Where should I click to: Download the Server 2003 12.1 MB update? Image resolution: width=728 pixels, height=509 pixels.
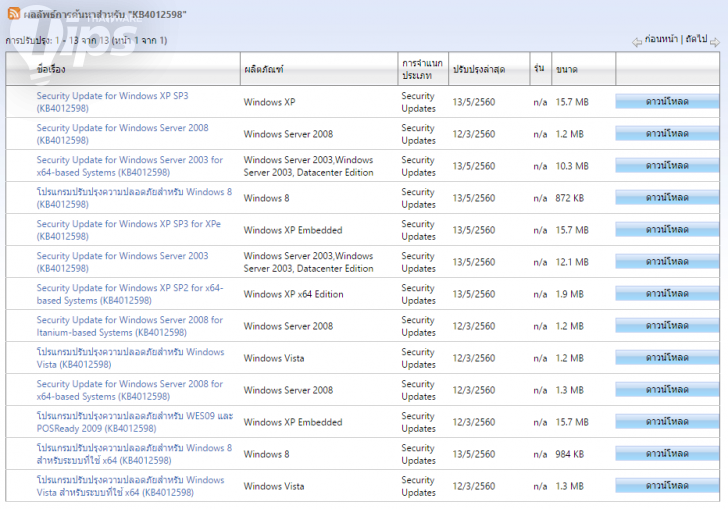click(x=667, y=261)
